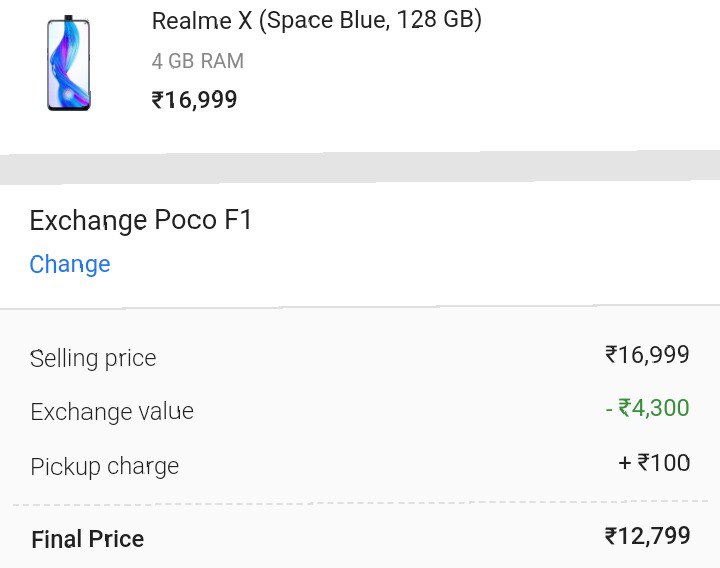Click the ₹16,999 selling price amount
The image size is (720, 568).
[x=647, y=355]
